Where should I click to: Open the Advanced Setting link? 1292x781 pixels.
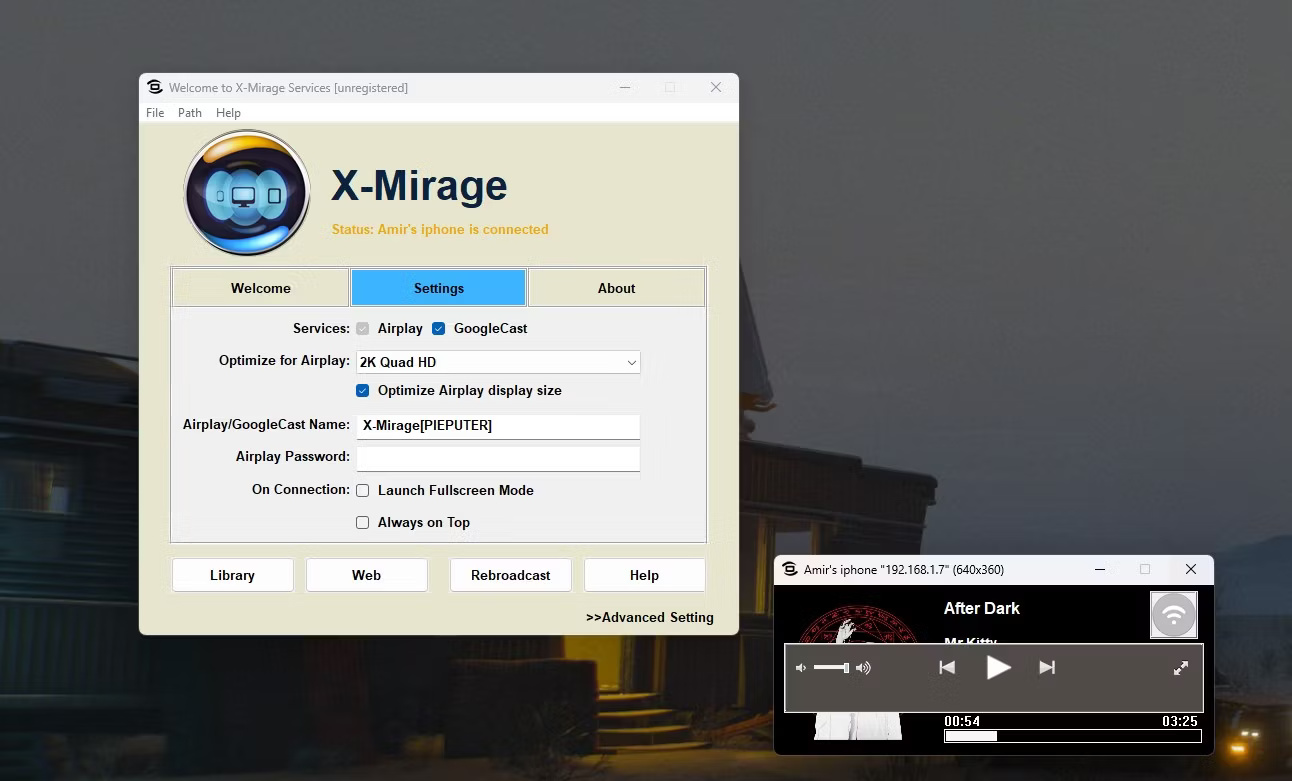click(650, 617)
